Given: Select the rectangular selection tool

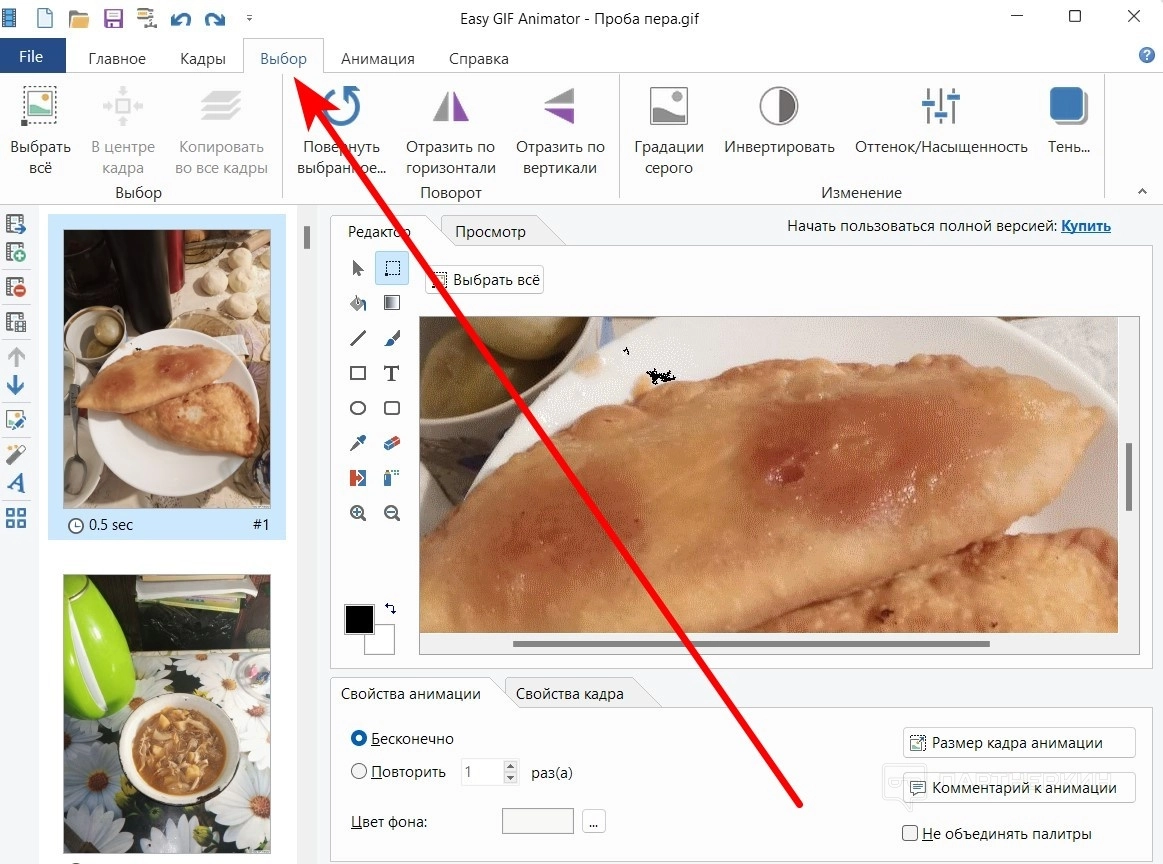Looking at the screenshot, I should [x=392, y=268].
